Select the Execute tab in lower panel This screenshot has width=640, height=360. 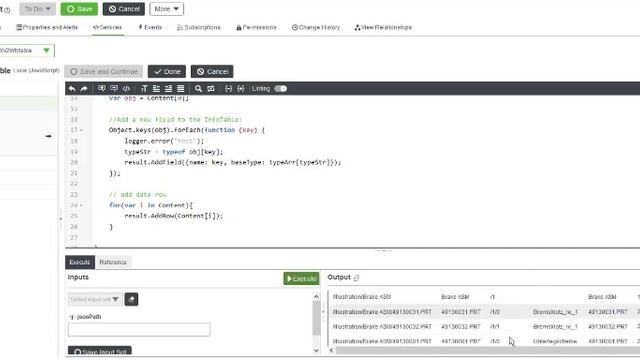tap(80, 262)
